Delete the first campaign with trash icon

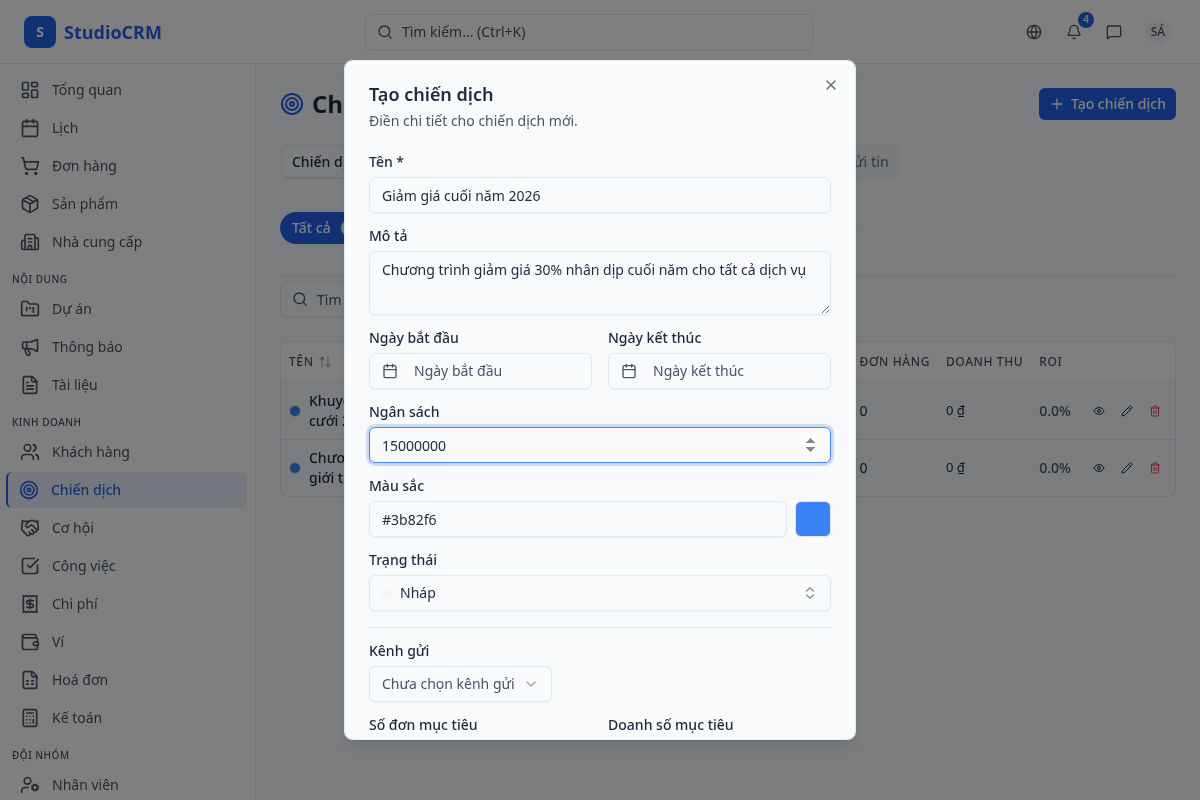(x=1155, y=411)
